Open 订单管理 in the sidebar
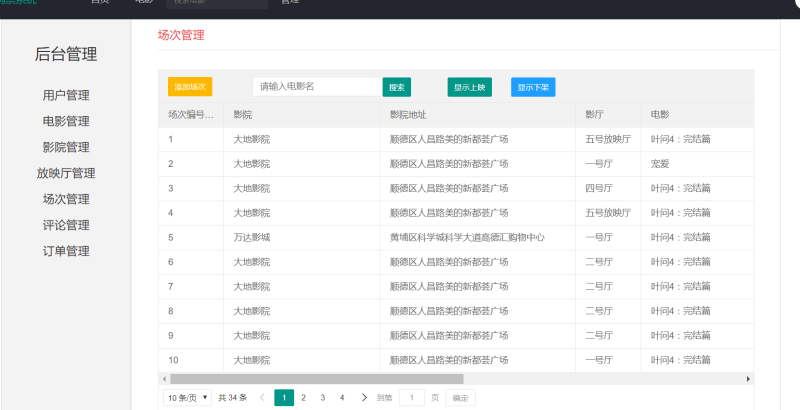800x410 pixels. (x=66, y=251)
